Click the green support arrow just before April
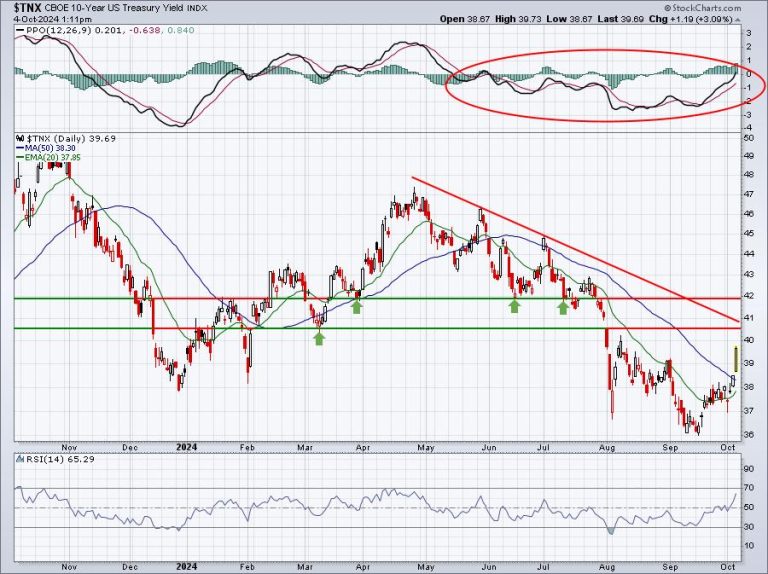The width and height of the screenshot is (768, 574). click(356, 307)
